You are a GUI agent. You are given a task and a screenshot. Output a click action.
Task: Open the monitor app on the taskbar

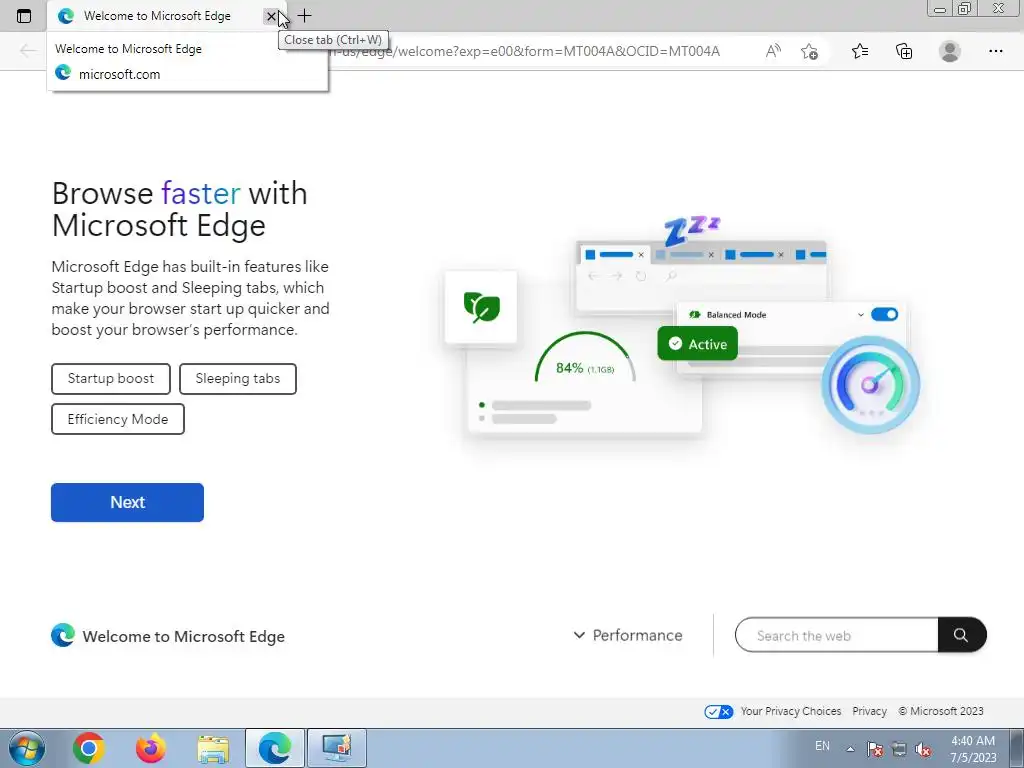(x=337, y=748)
